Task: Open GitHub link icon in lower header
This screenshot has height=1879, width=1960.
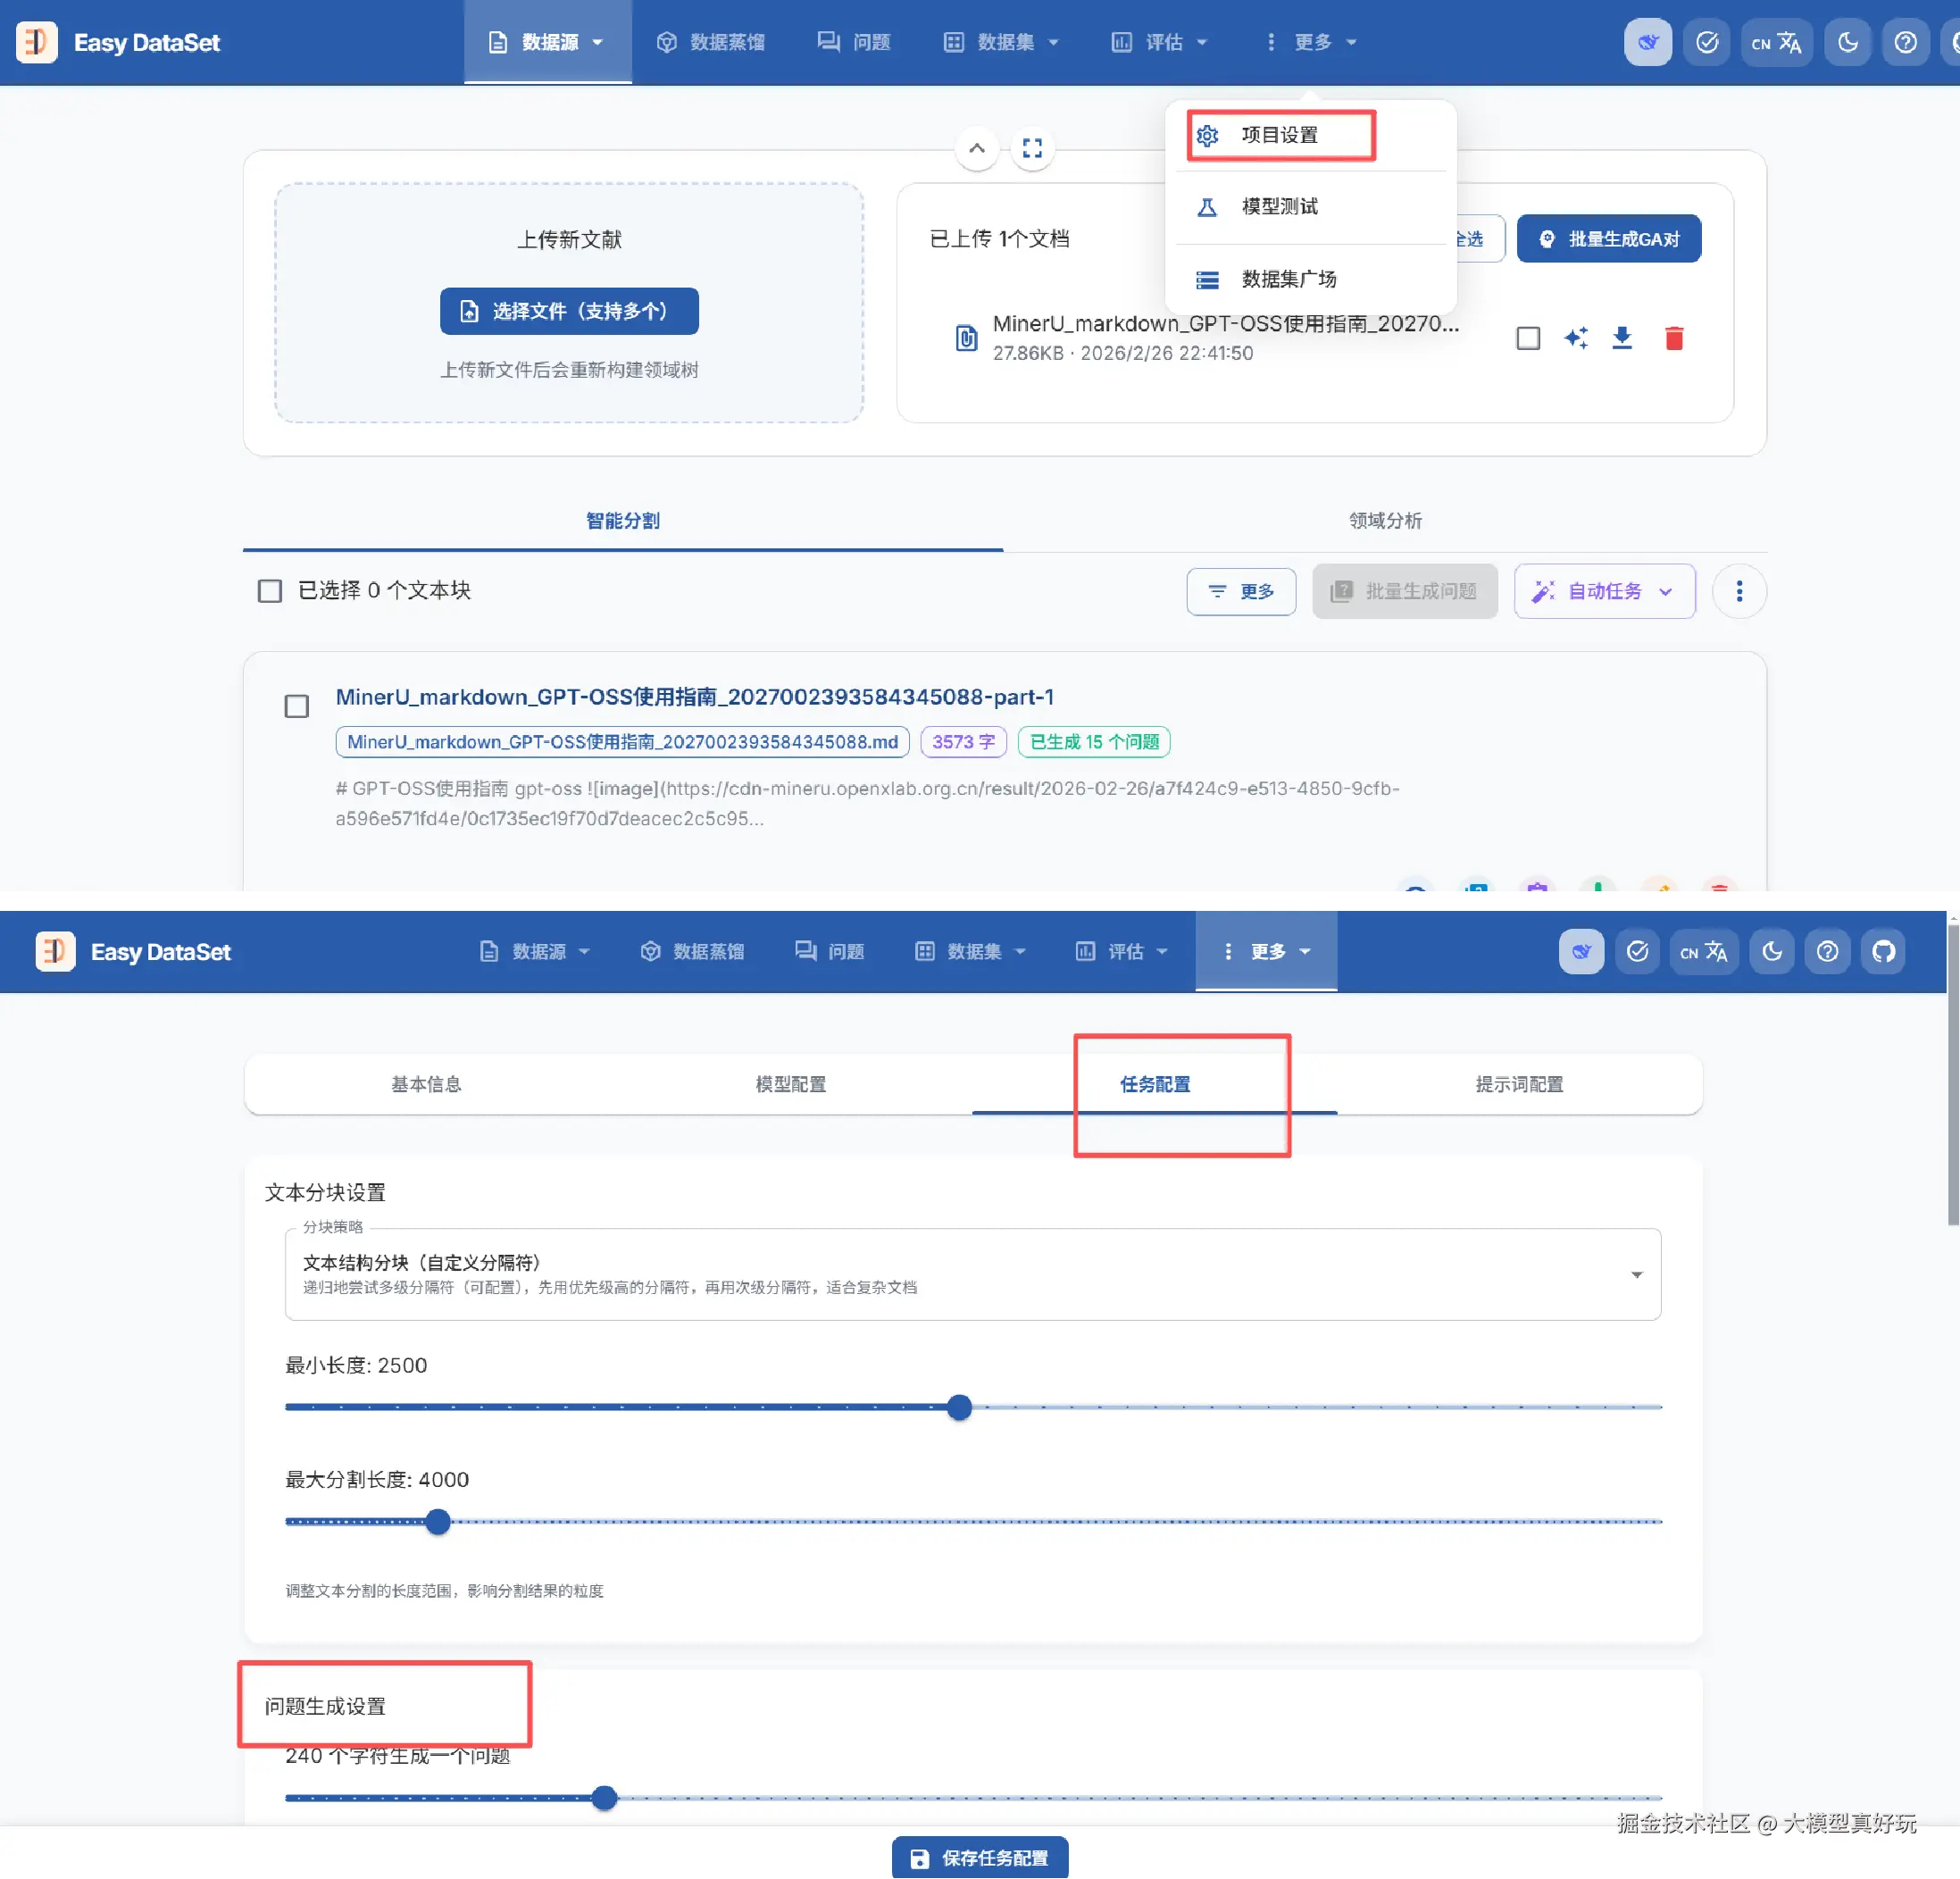Action: coord(1883,951)
